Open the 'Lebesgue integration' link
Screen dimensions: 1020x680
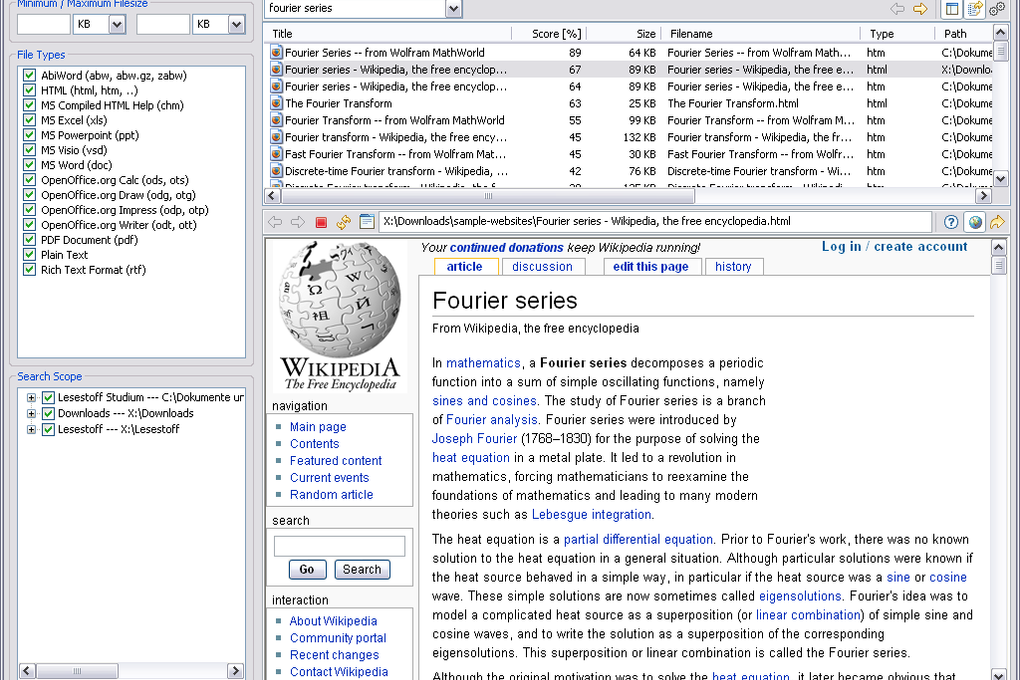pyautogui.click(x=591, y=515)
